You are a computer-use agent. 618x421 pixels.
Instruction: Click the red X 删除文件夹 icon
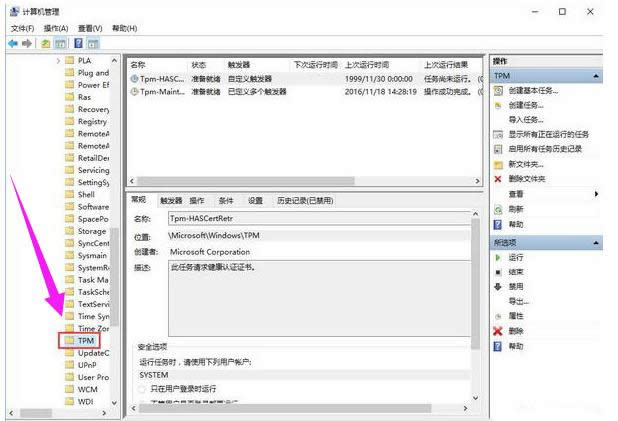point(498,179)
